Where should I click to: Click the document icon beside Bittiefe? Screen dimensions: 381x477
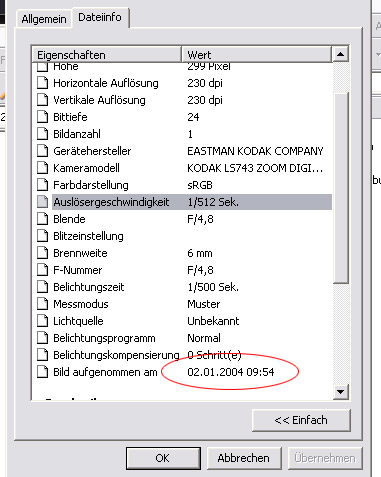(x=42, y=117)
